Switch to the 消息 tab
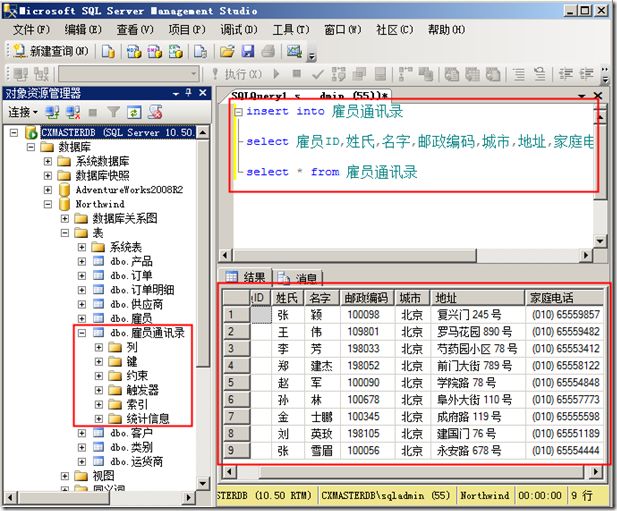The image size is (617, 511). click(297, 278)
